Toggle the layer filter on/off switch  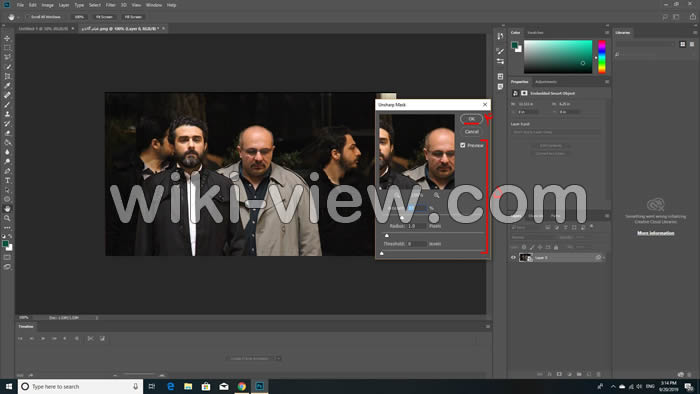592,227
